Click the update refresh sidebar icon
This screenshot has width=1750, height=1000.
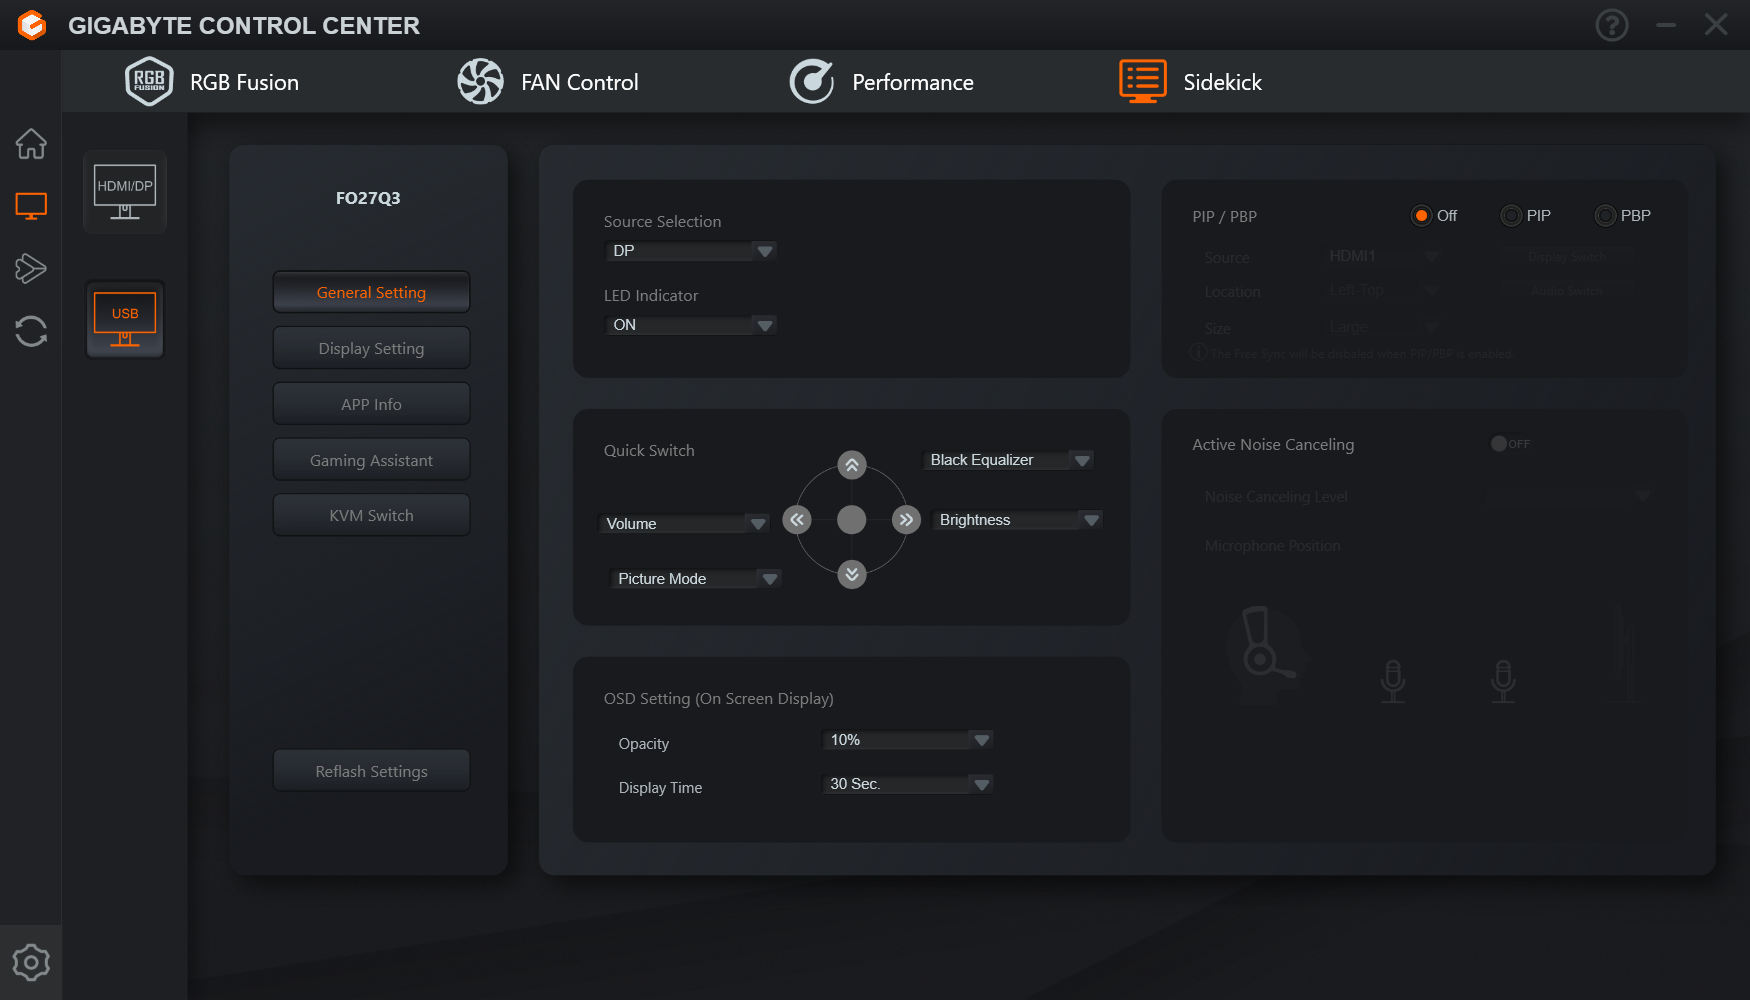point(31,331)
